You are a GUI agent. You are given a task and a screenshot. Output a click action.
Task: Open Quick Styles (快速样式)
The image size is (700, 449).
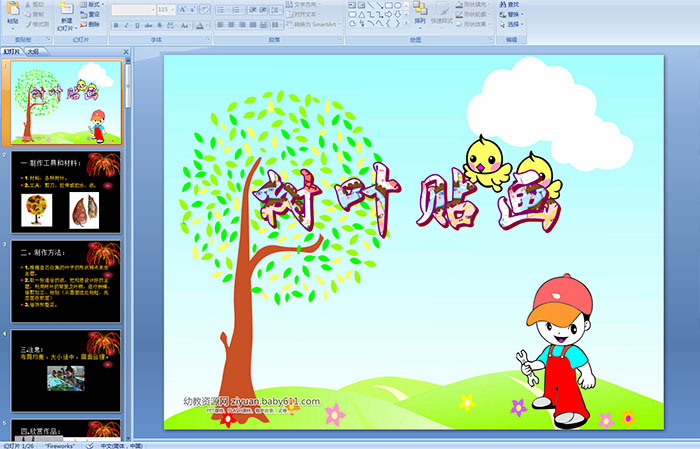(442, 14)
